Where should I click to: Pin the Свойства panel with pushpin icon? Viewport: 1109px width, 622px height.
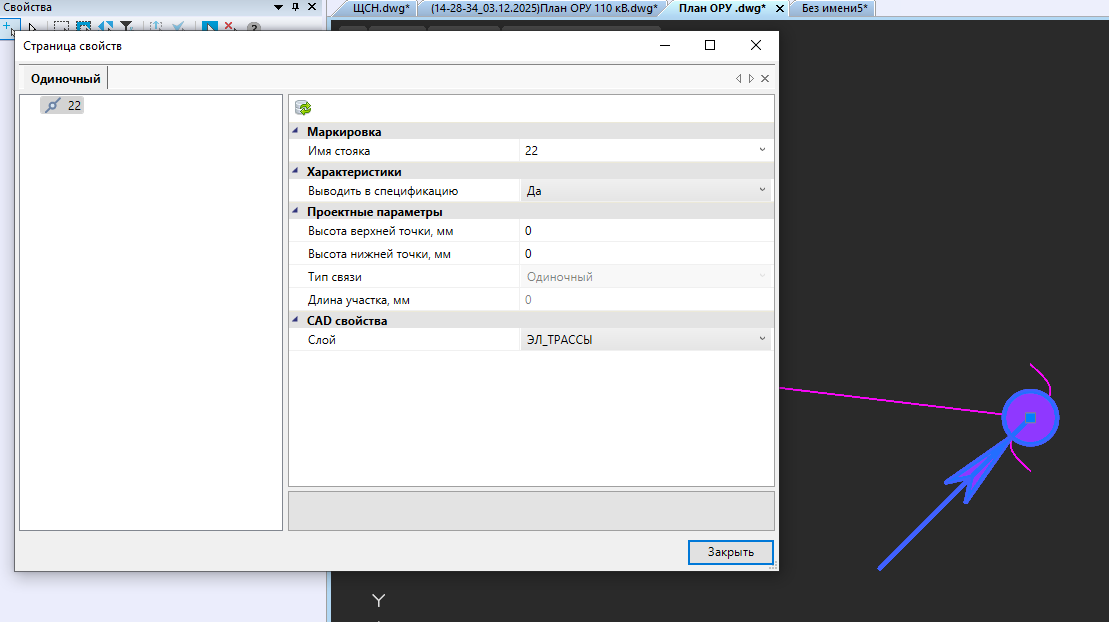[293, 7]
